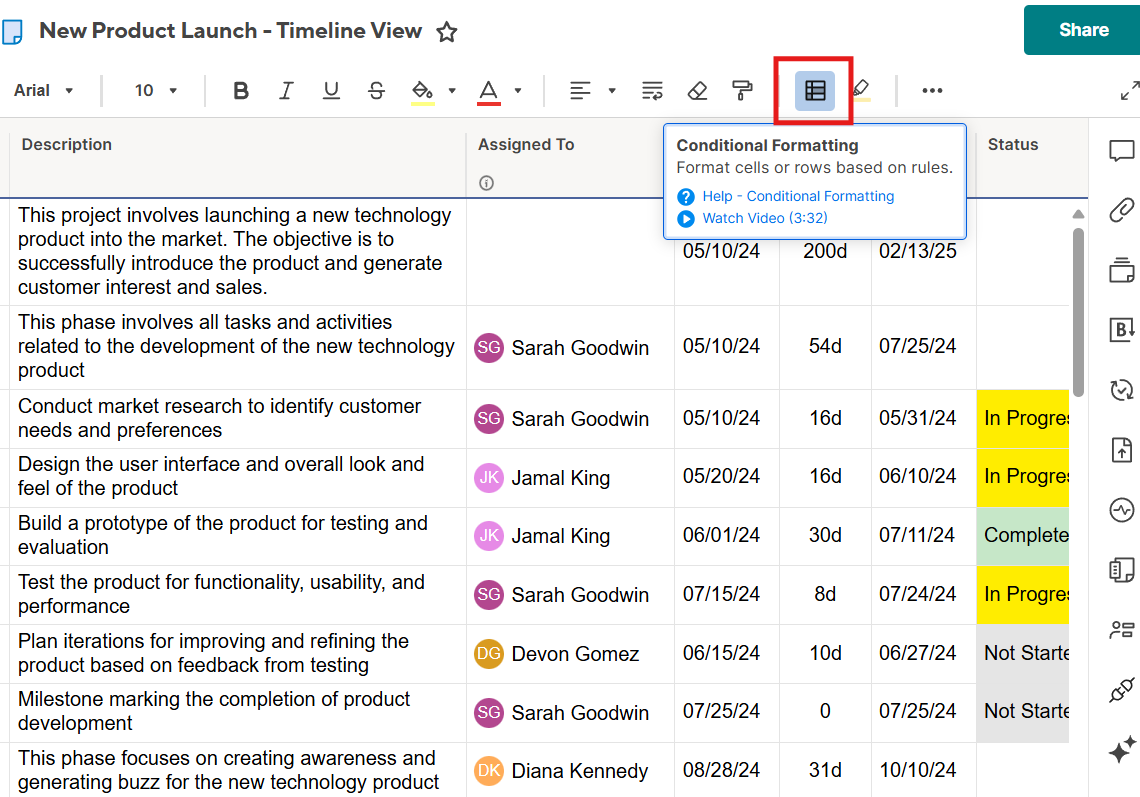Open the Arial font dropdown

click(x=44, y=91)
